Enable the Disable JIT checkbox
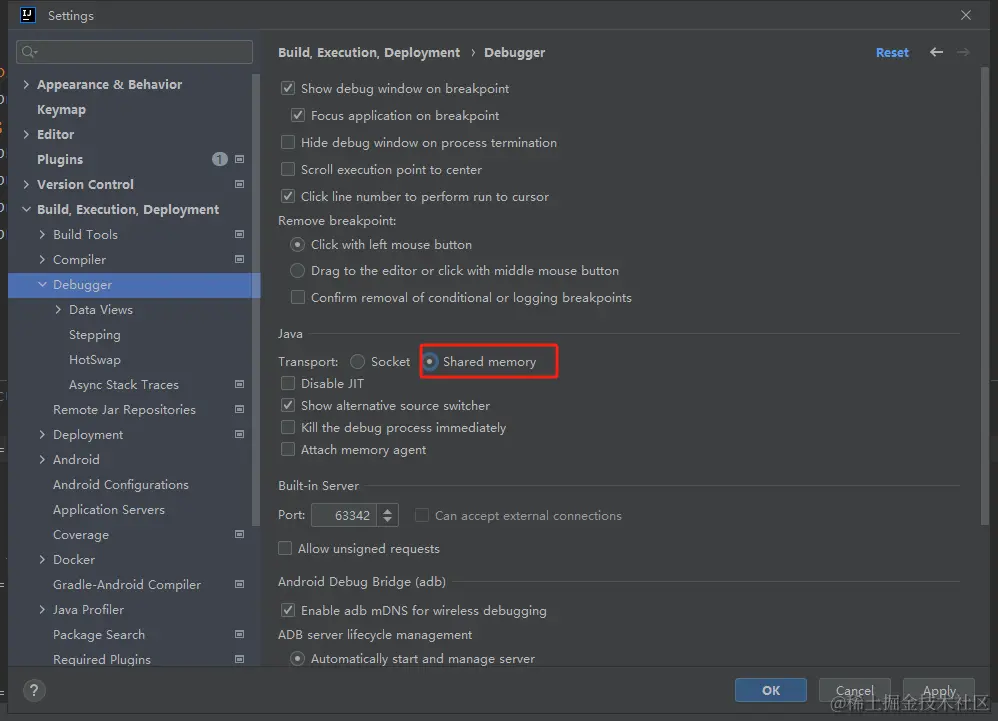The width and height of the screenshot is (998, 721). coord(288,383)
